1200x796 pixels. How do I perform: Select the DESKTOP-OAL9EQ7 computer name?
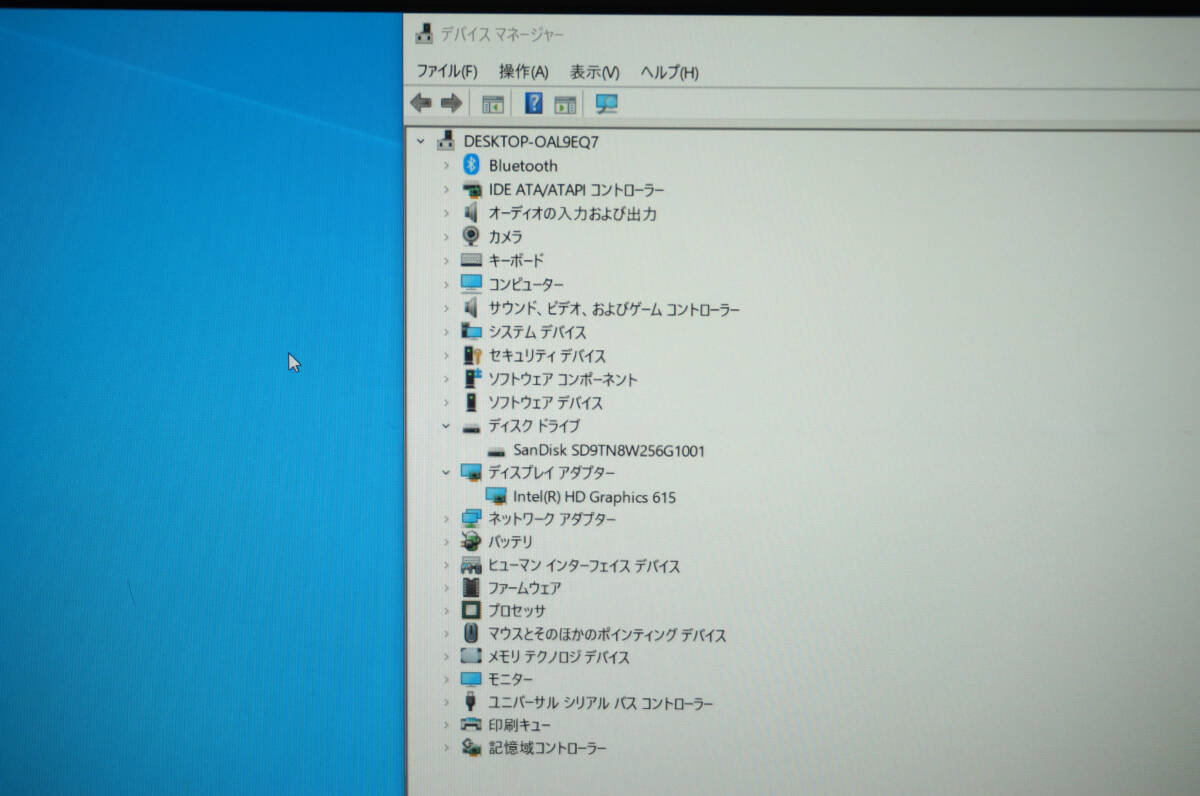click(x=531, y=142)
